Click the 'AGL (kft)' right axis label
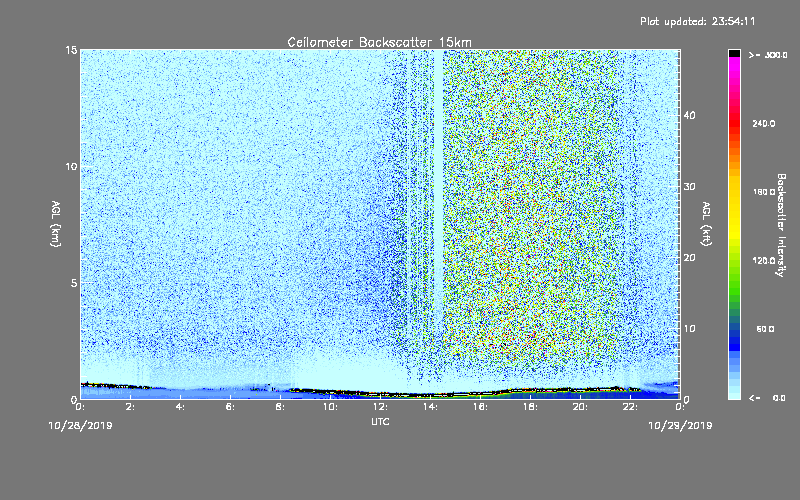800x500 pixels. pyautogui.click(x=706, y=223)
